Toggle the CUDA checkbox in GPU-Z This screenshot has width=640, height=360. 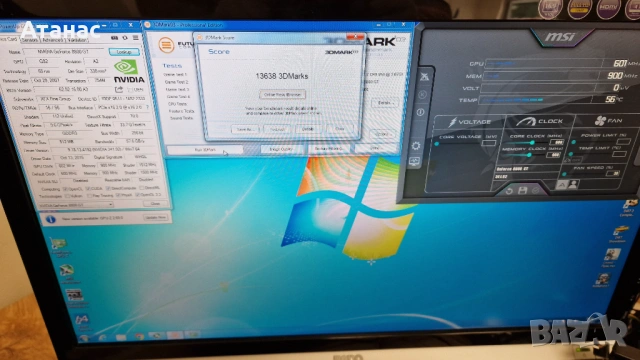click(87, 189)
